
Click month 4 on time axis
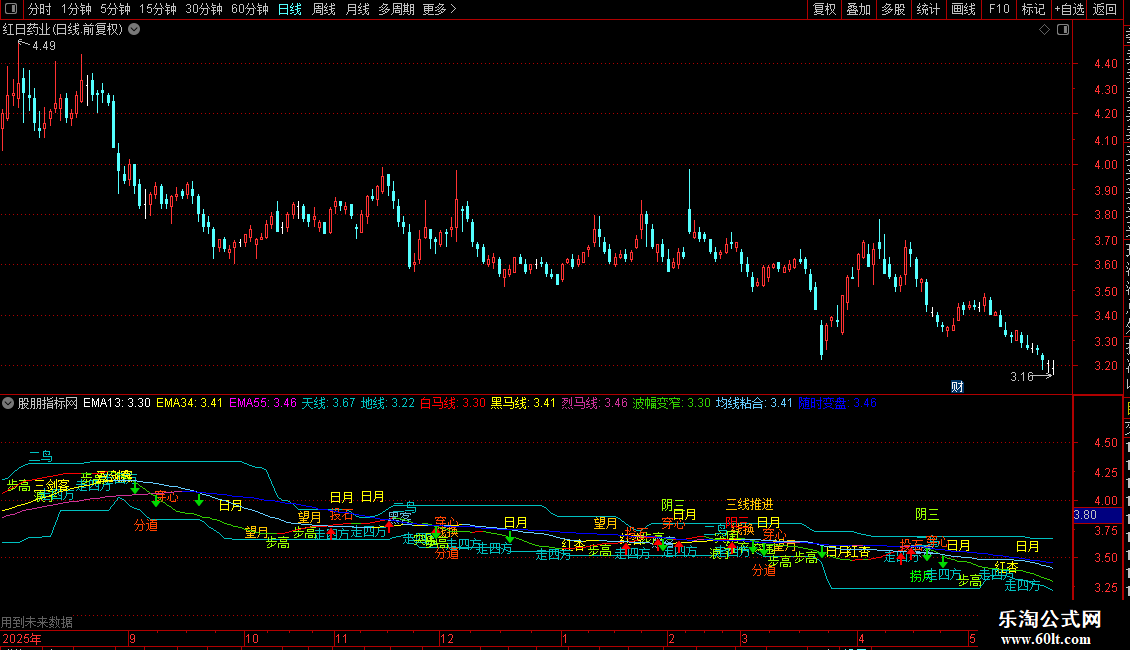(861, 638)
